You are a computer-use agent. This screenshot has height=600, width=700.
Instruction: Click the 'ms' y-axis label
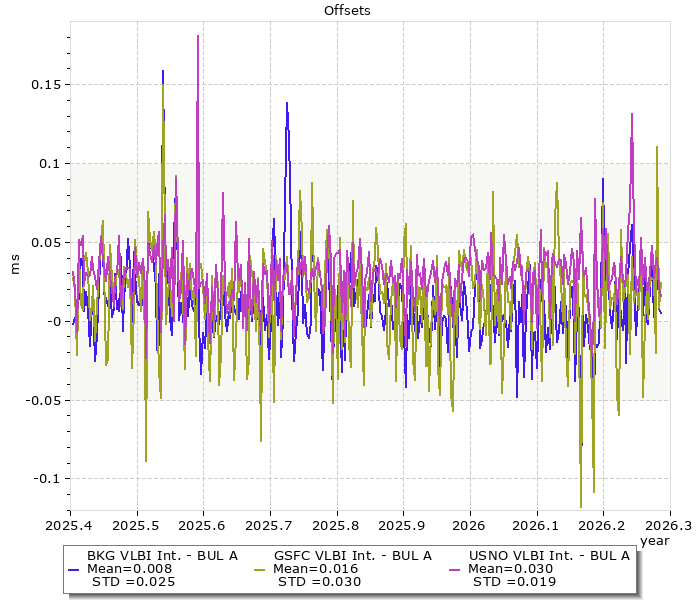[14, 265]
